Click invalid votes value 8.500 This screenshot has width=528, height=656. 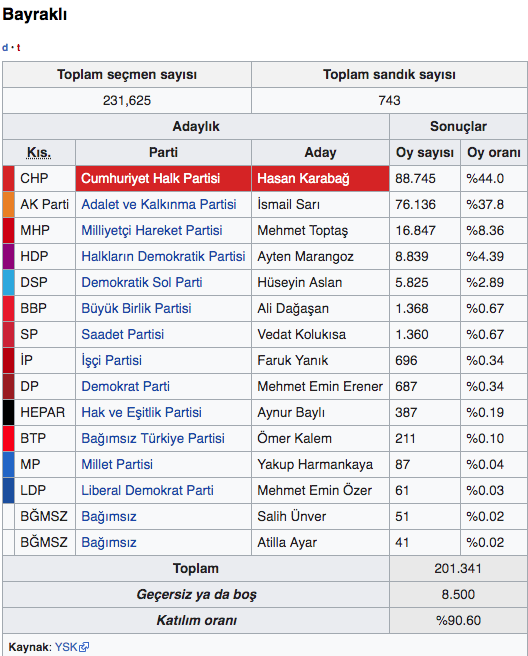[x=458, y=594]
